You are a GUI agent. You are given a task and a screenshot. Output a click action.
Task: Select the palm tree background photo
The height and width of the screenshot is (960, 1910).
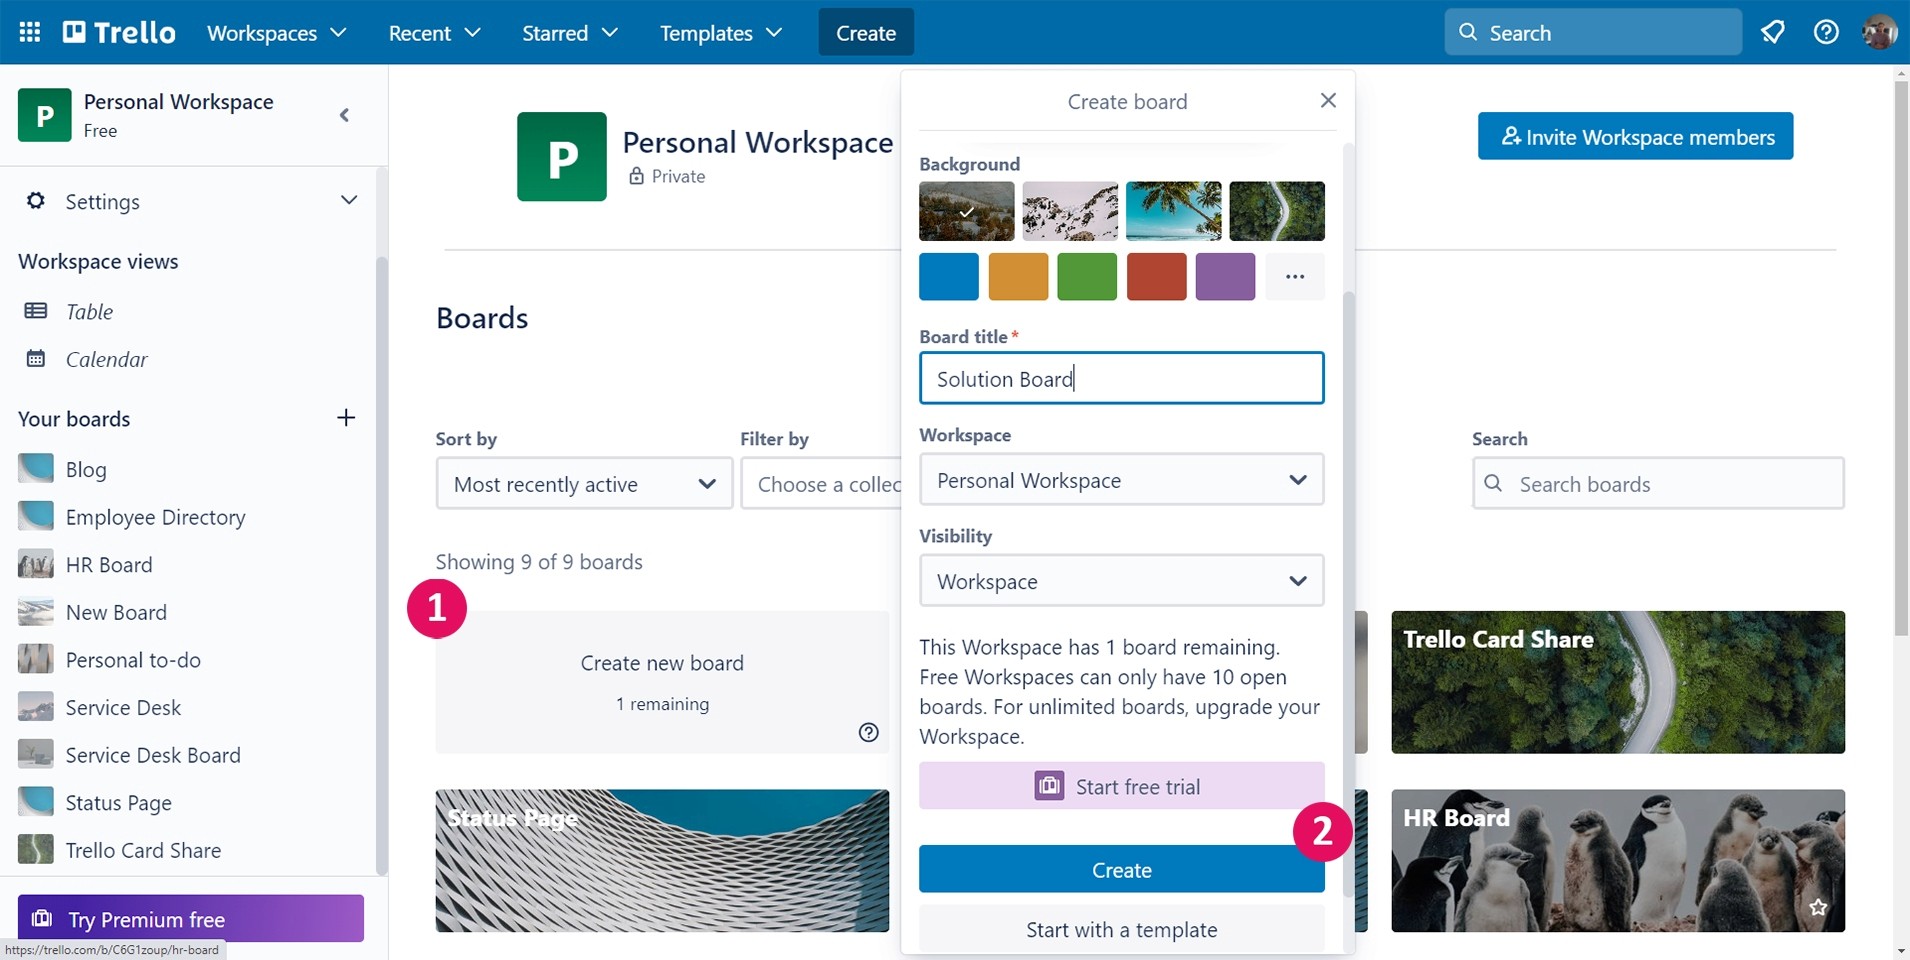[1174, 211]
